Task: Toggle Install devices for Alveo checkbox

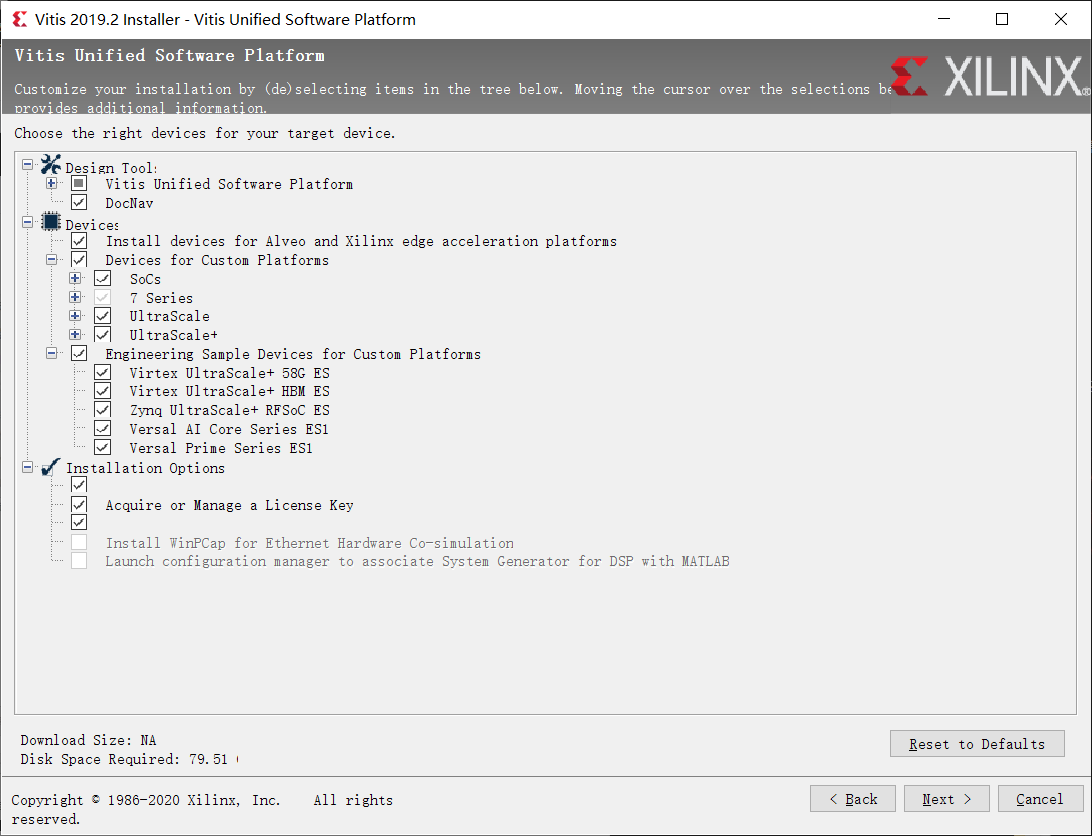Action: [x=79, y=241]
